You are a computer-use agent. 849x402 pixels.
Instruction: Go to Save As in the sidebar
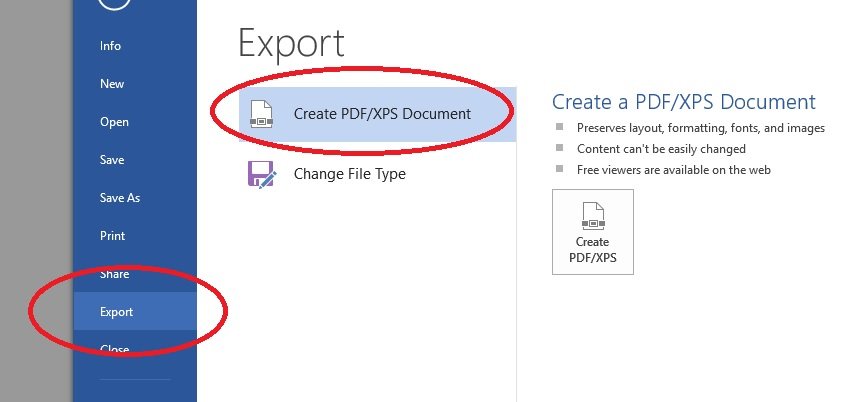[120, 198]
